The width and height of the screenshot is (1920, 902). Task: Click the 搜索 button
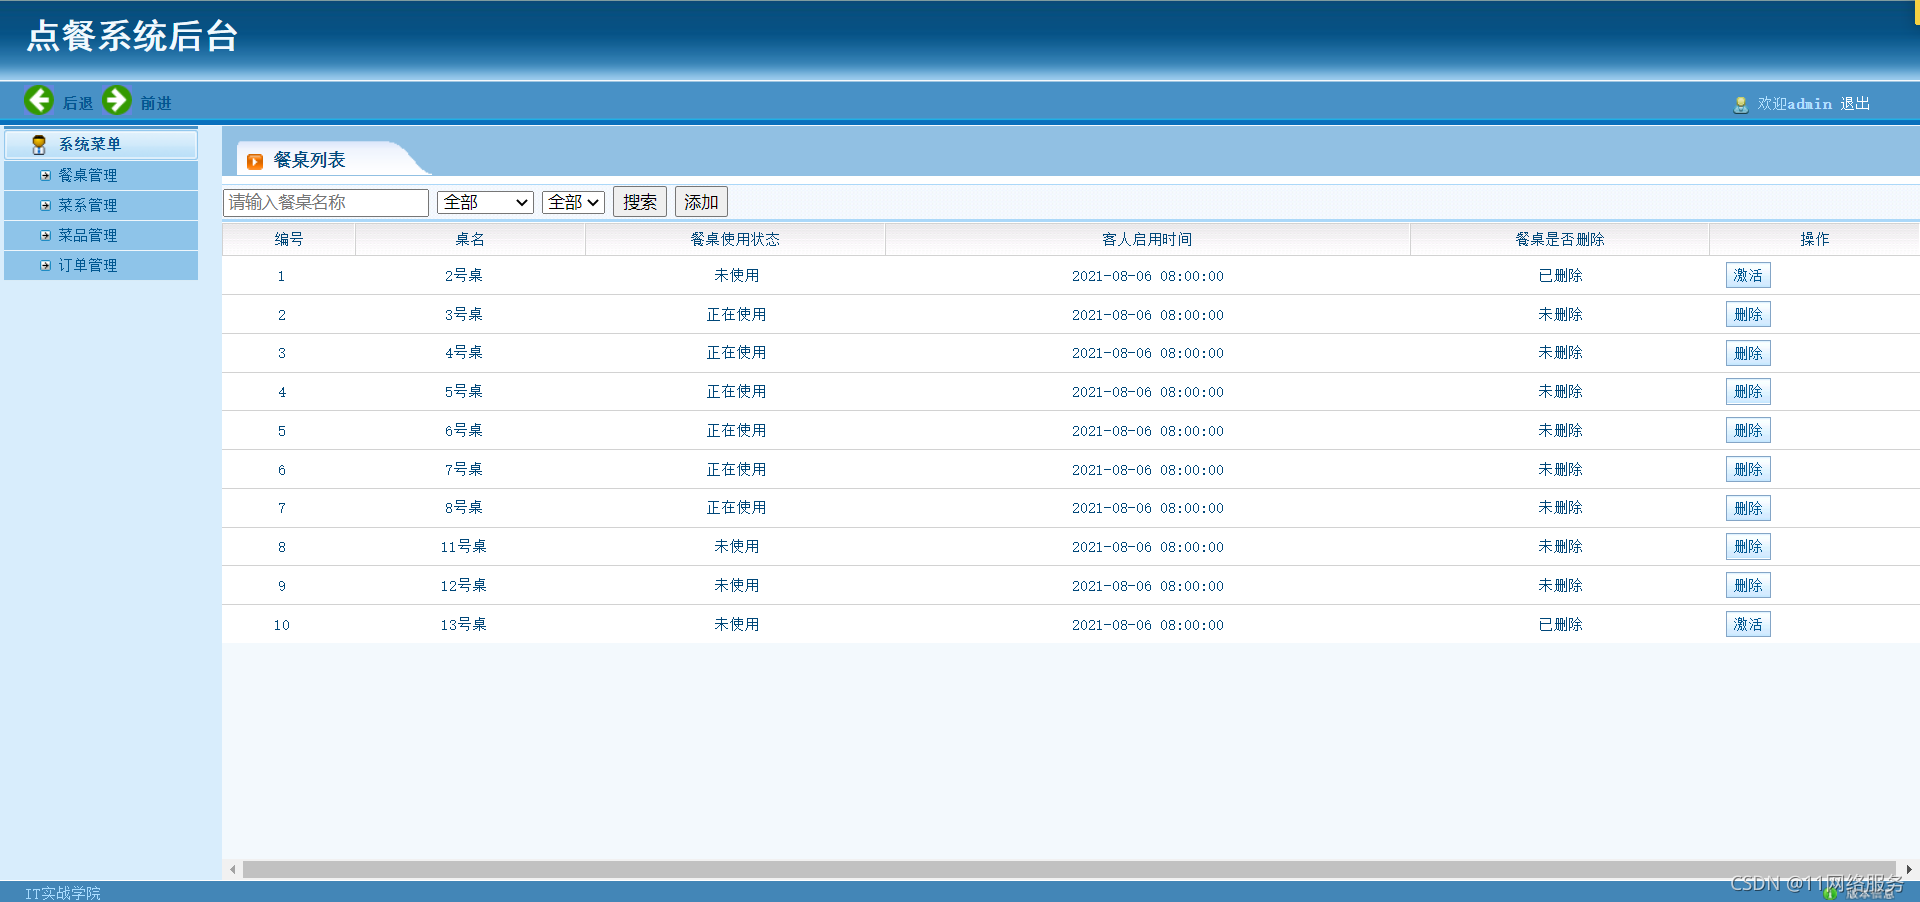(x=640, y=202)
